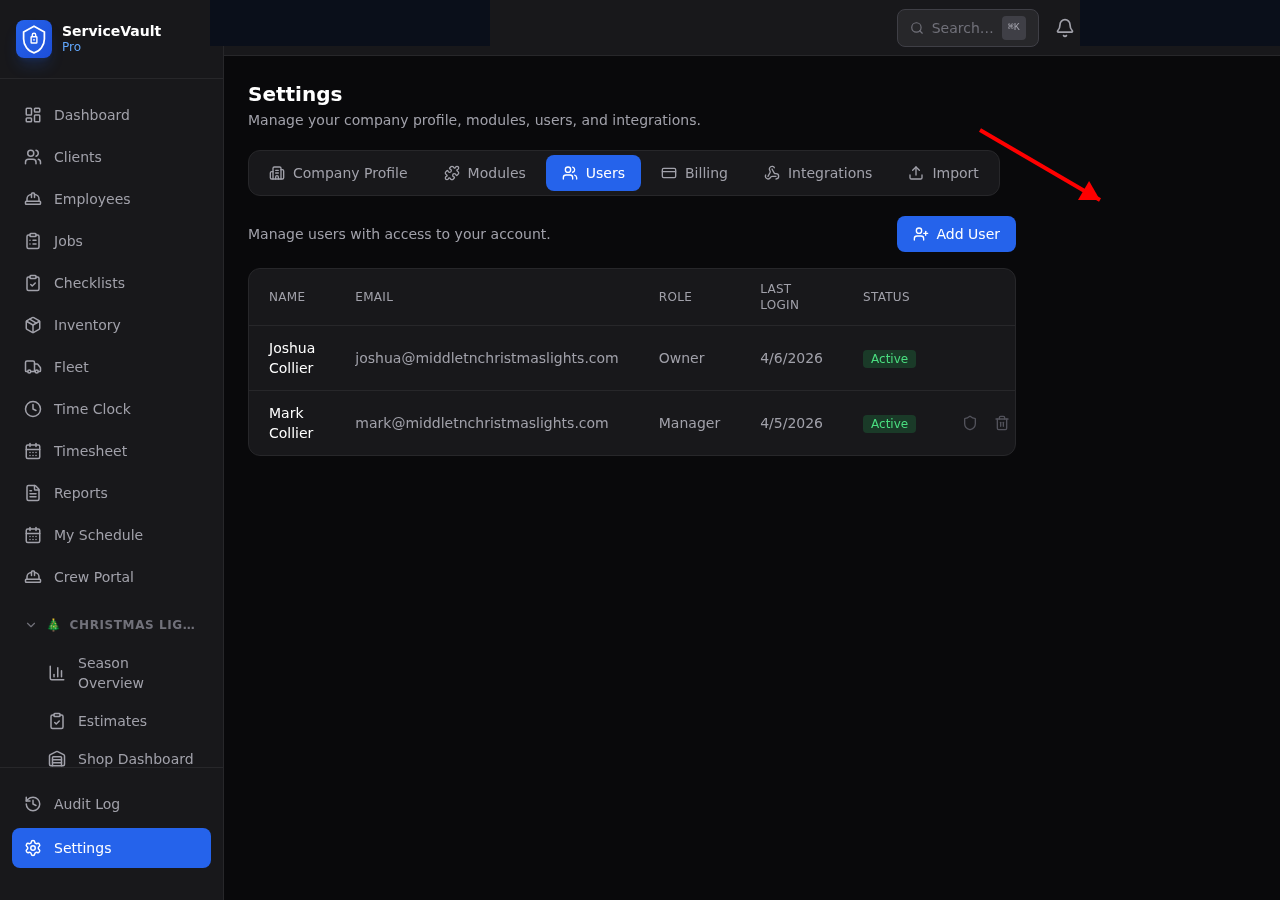Open the Import settings tab
The image size is (1280, 900).
click(943, 173)
